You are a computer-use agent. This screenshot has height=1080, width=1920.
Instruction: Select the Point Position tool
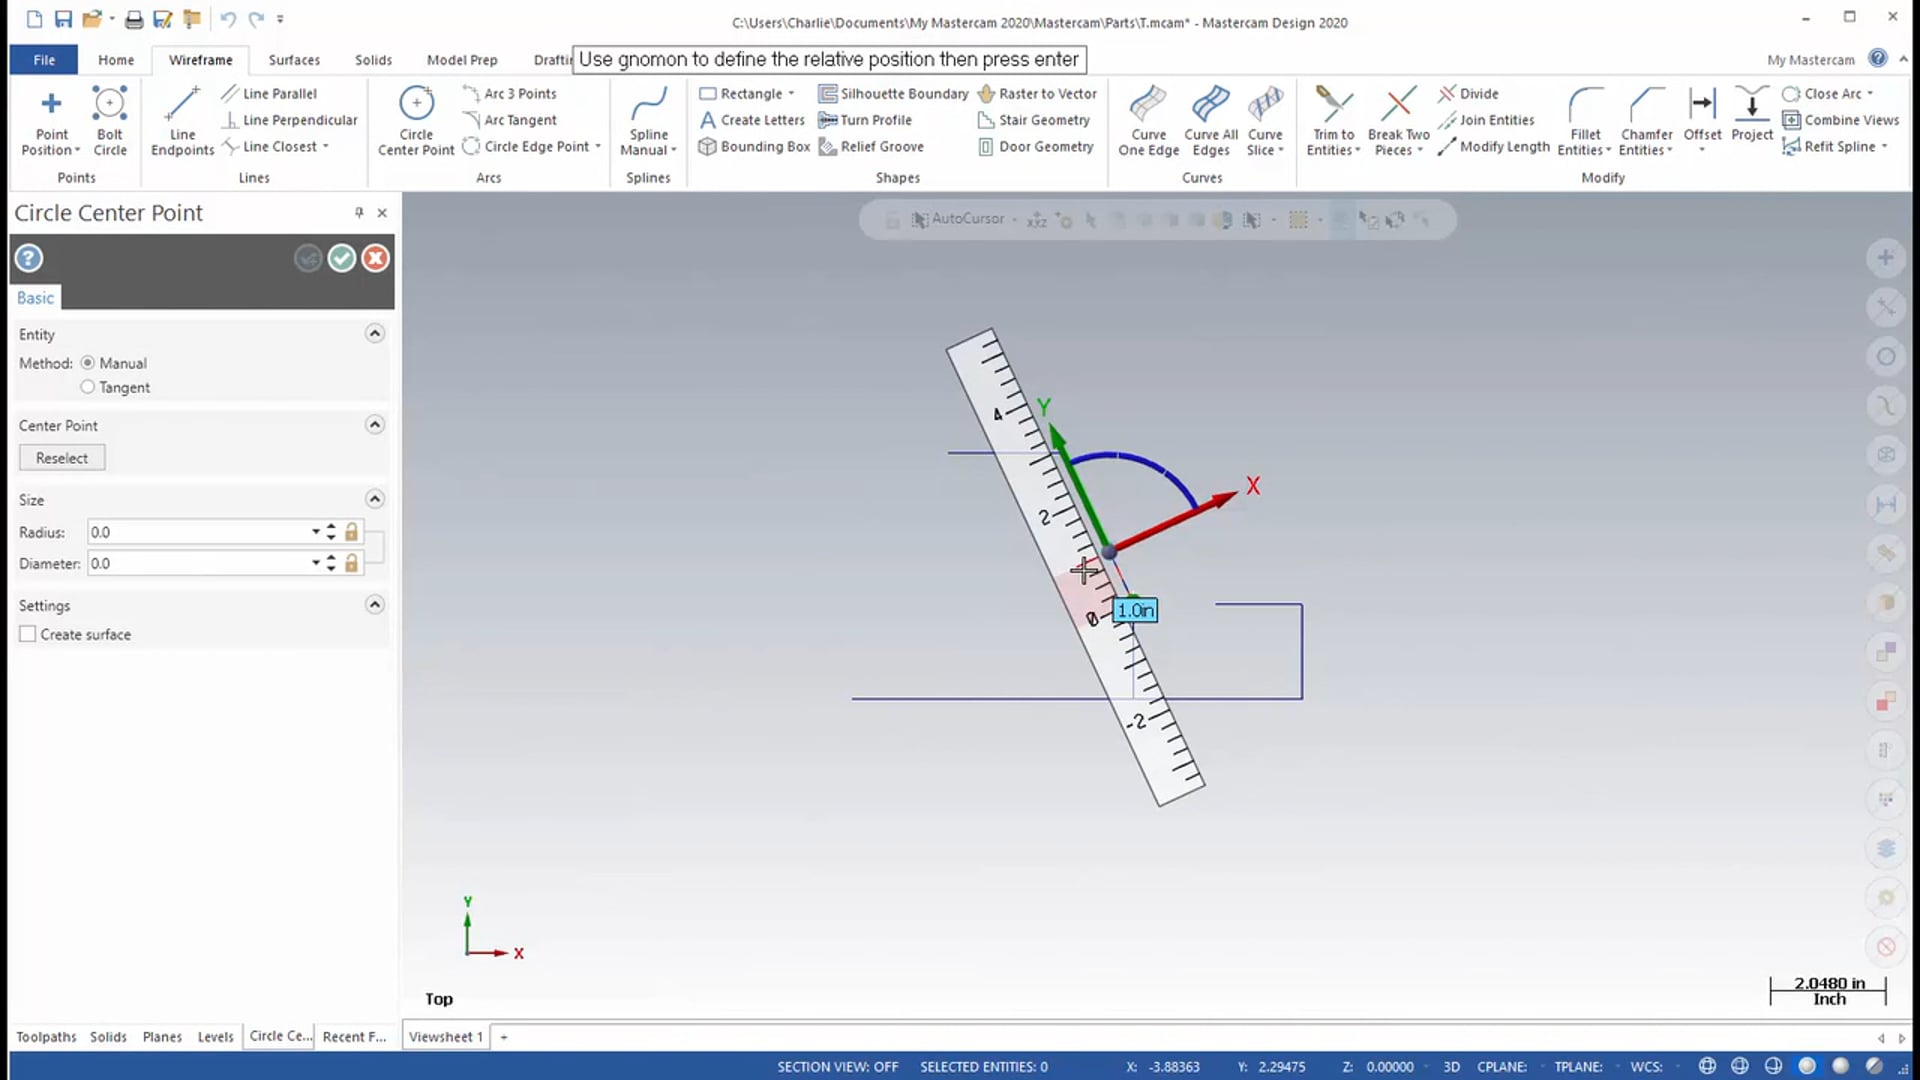(51, 122)
